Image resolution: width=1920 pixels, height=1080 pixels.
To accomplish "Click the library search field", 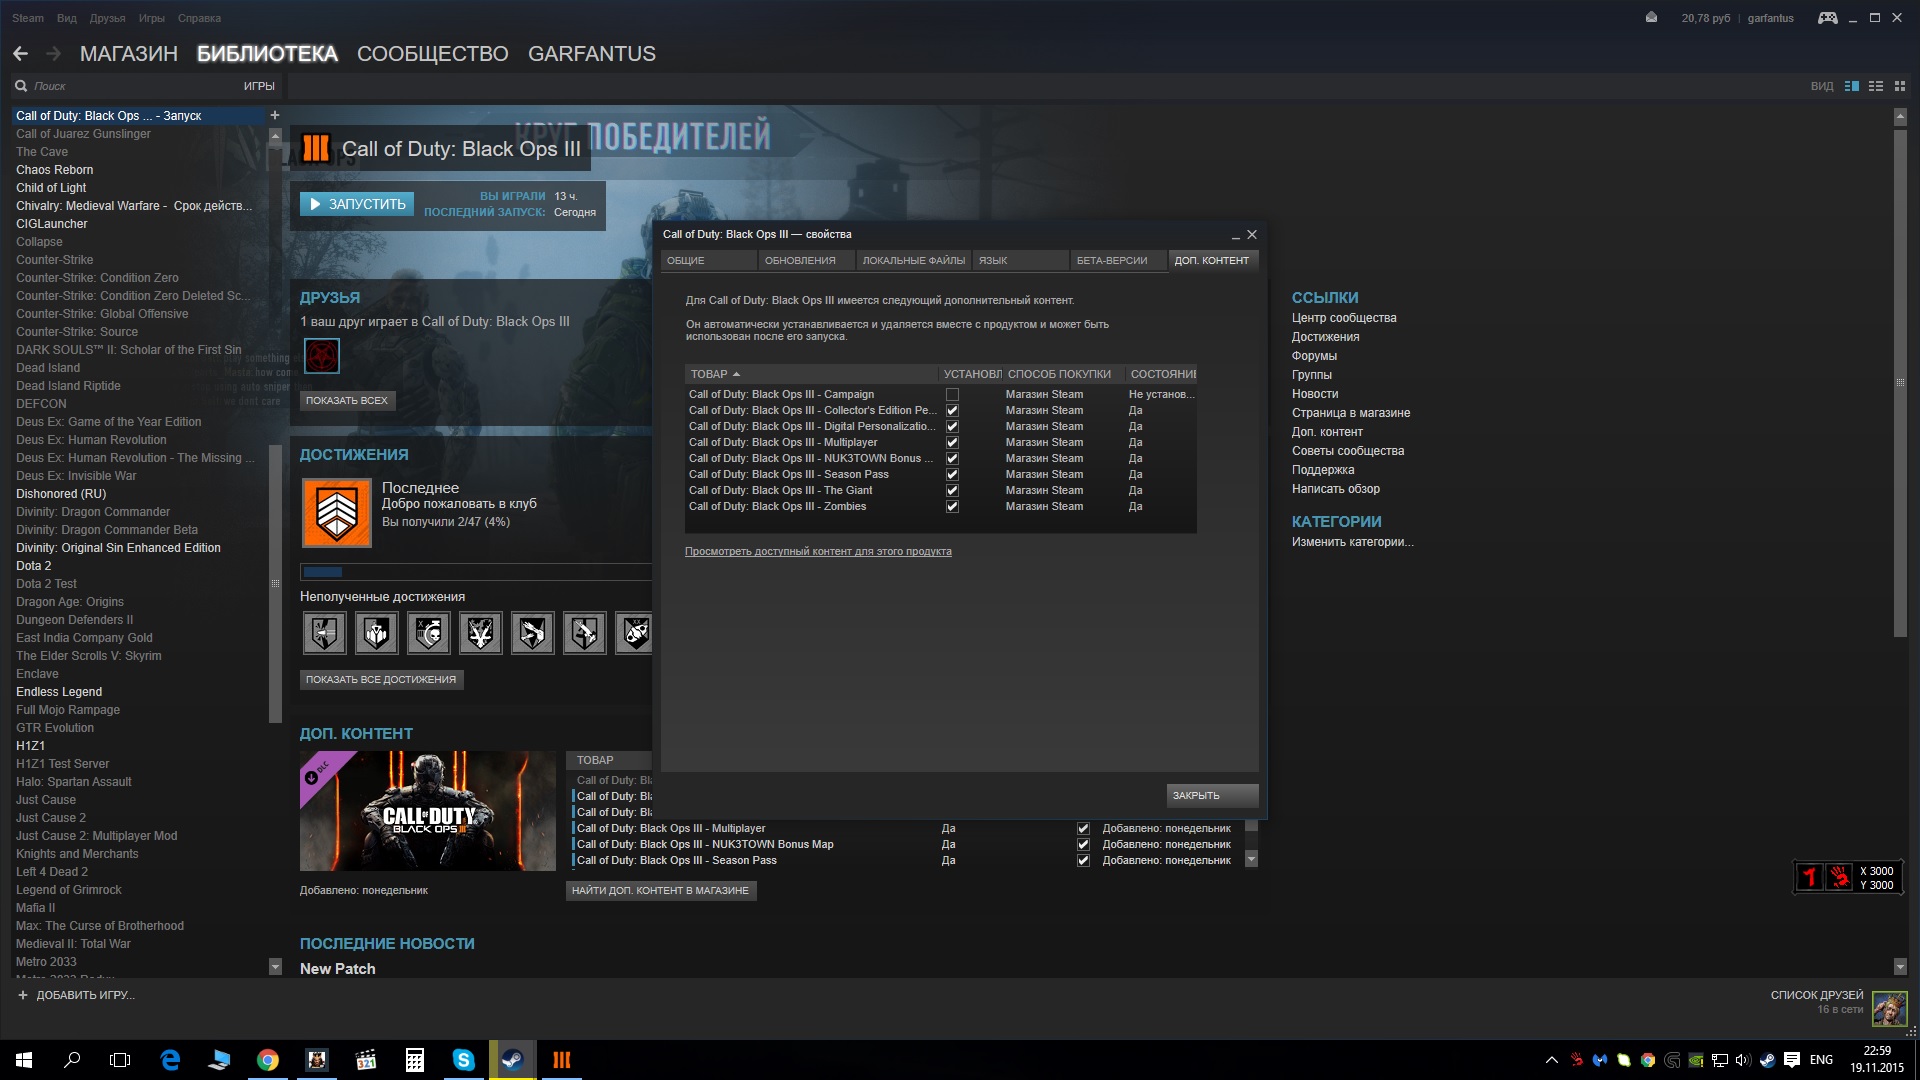I will tap(130, 86).
